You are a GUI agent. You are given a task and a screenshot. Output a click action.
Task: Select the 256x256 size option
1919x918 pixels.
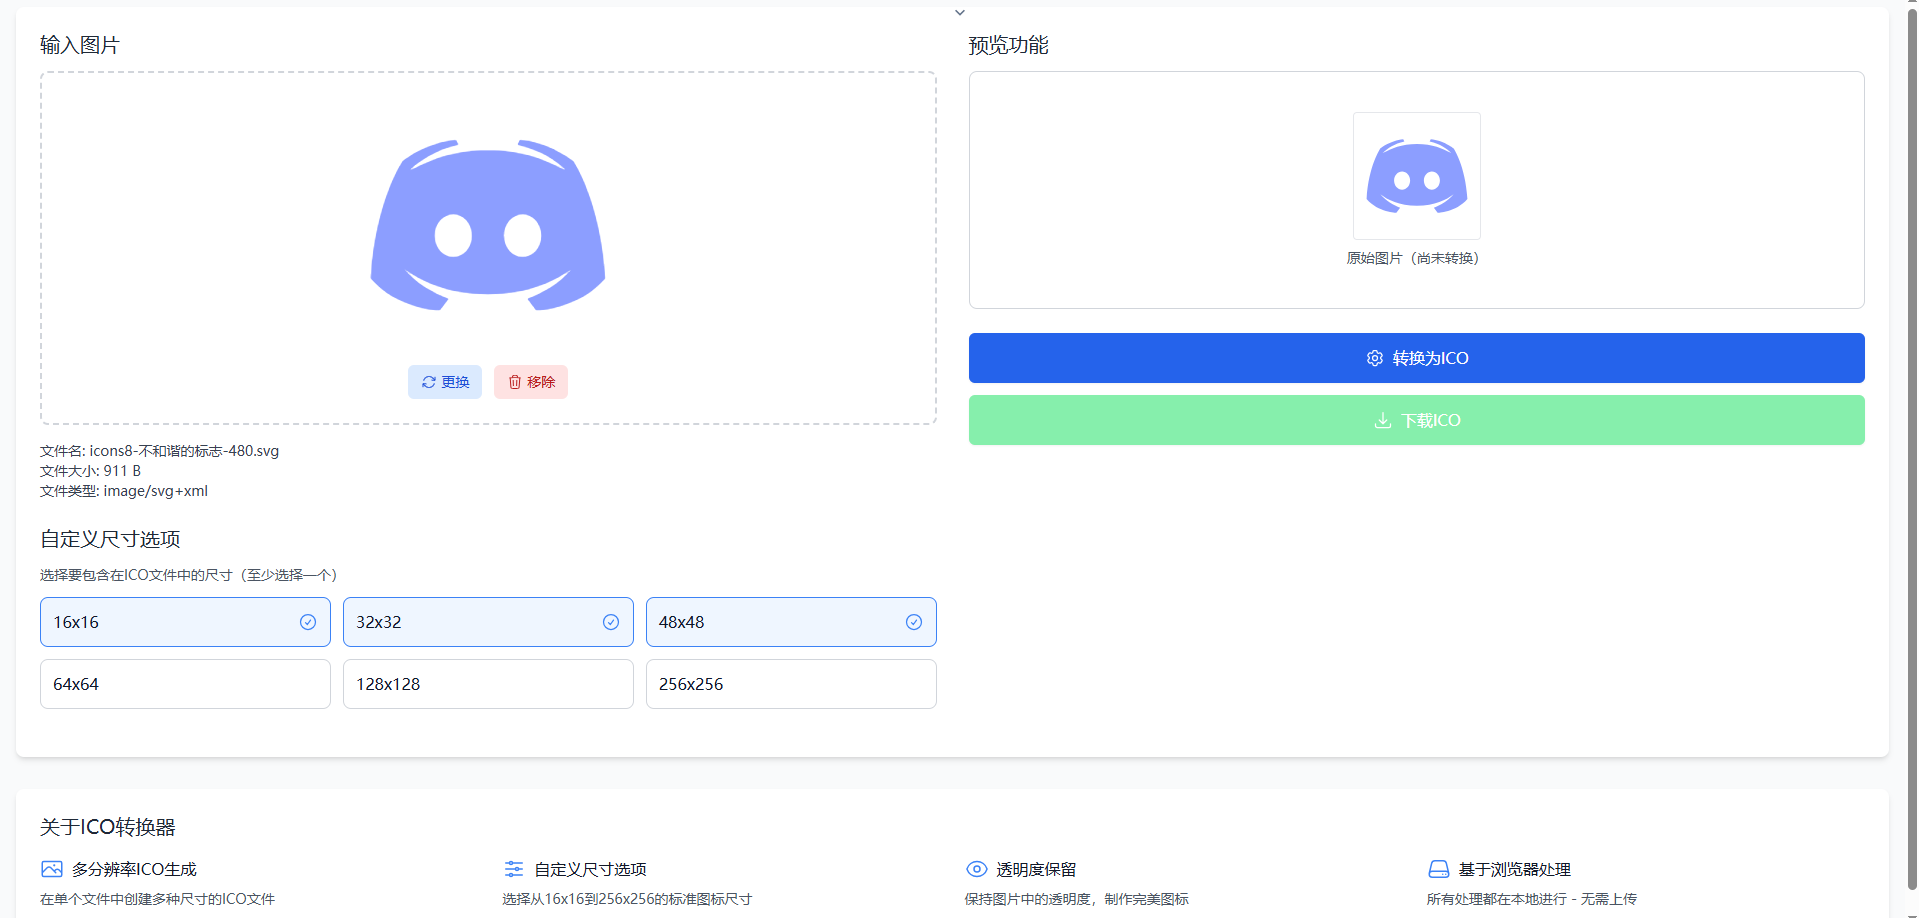(790, 684)
